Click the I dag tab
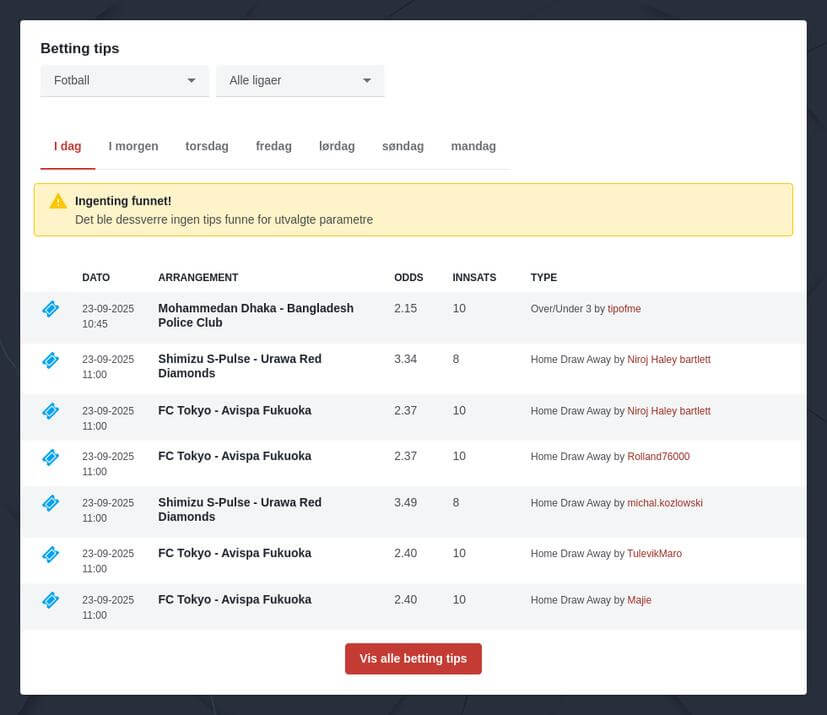This screenshot has height=715, width=827. pos(68,146)
